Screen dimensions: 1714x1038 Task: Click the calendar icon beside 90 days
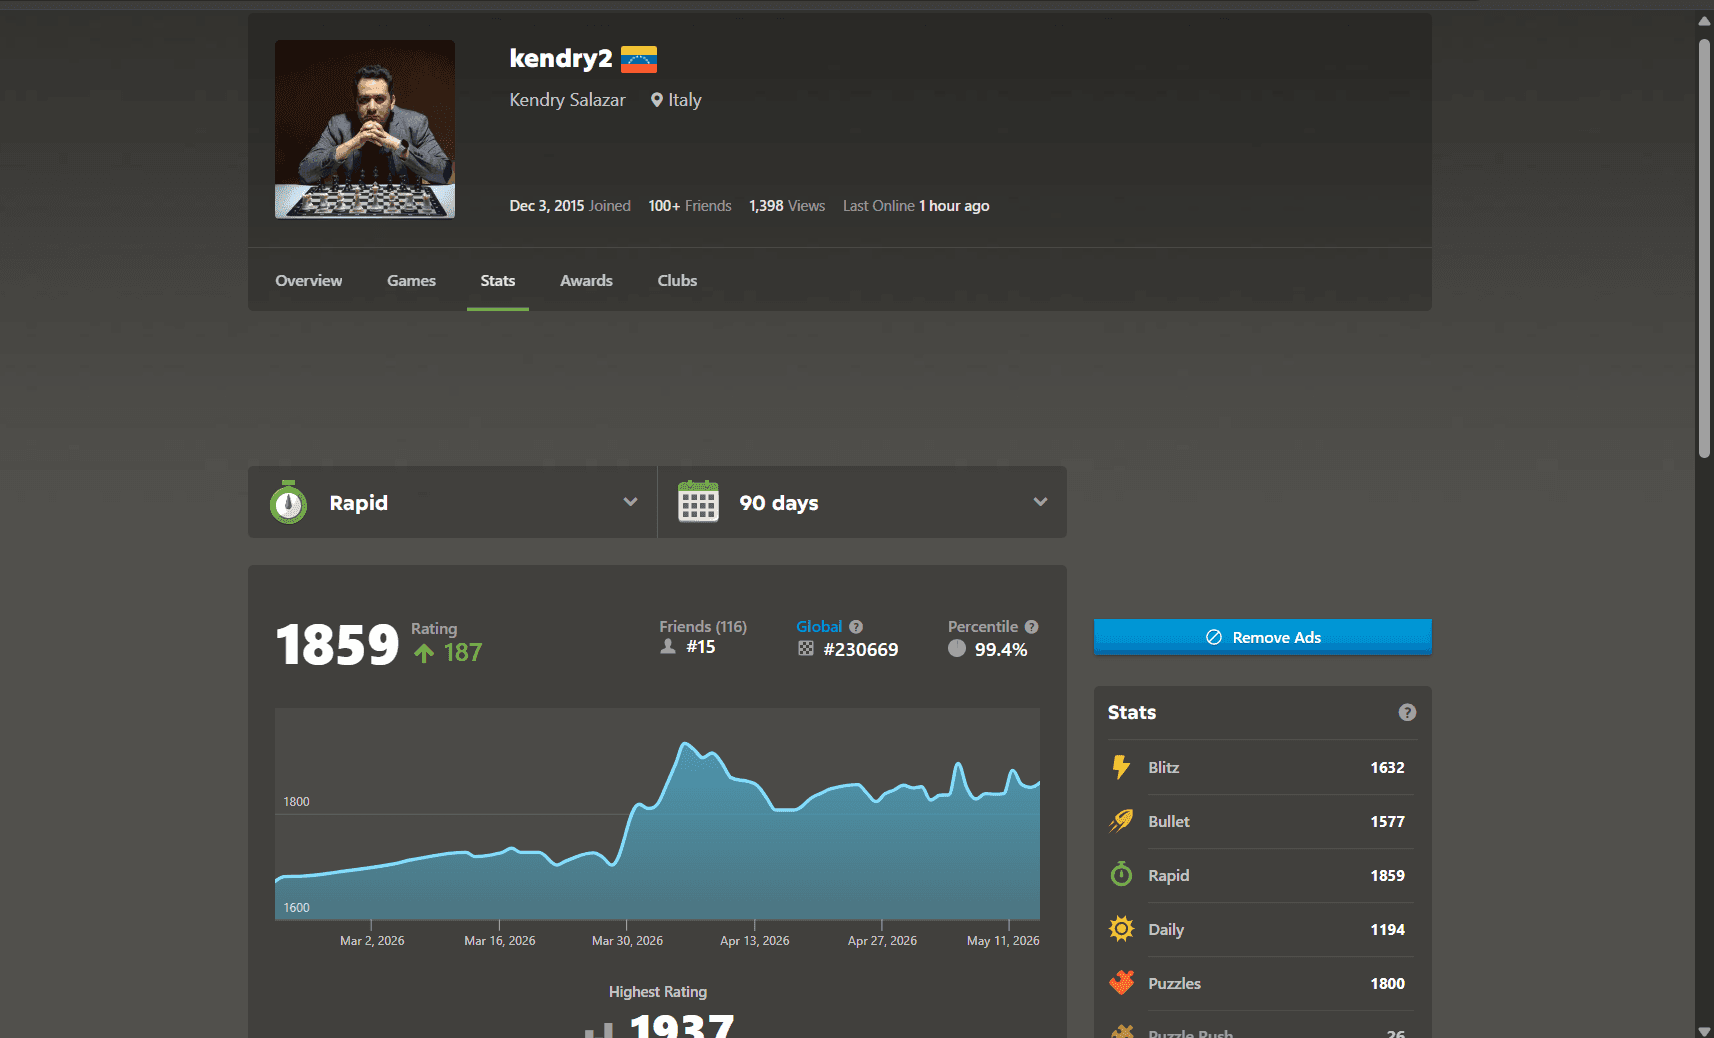point(698,501)
